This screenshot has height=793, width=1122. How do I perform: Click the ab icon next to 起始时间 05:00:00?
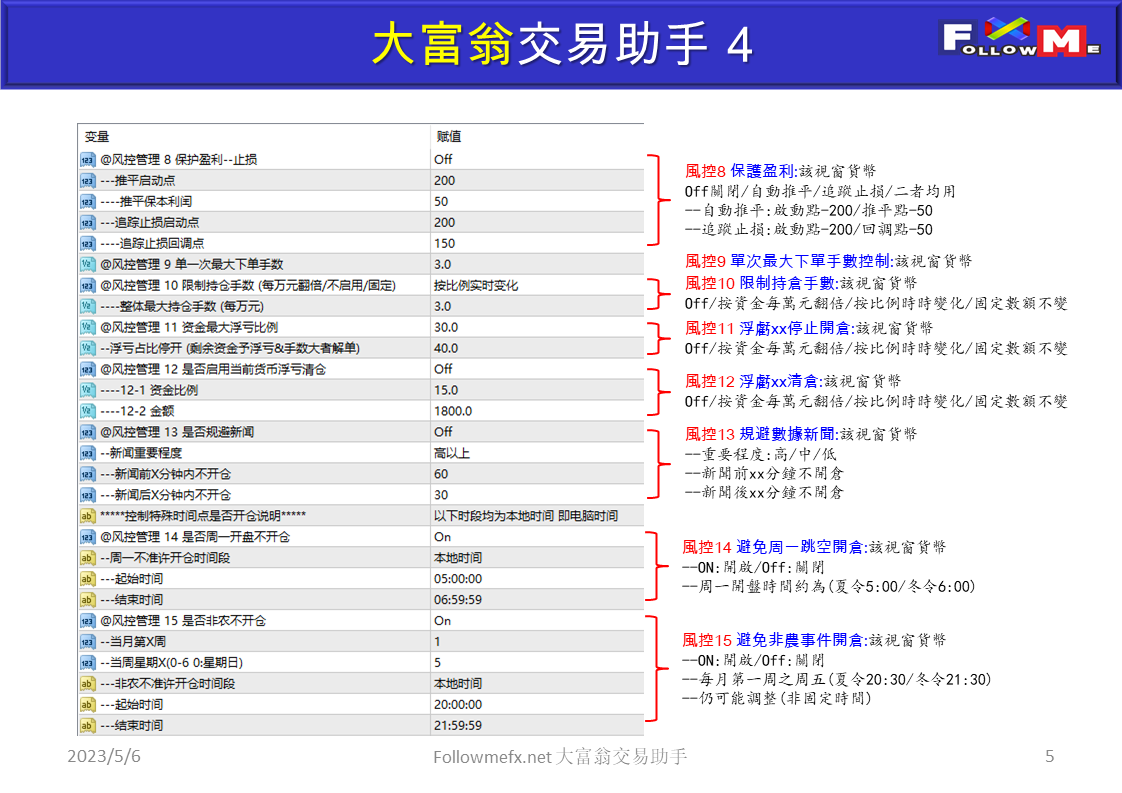85,579
